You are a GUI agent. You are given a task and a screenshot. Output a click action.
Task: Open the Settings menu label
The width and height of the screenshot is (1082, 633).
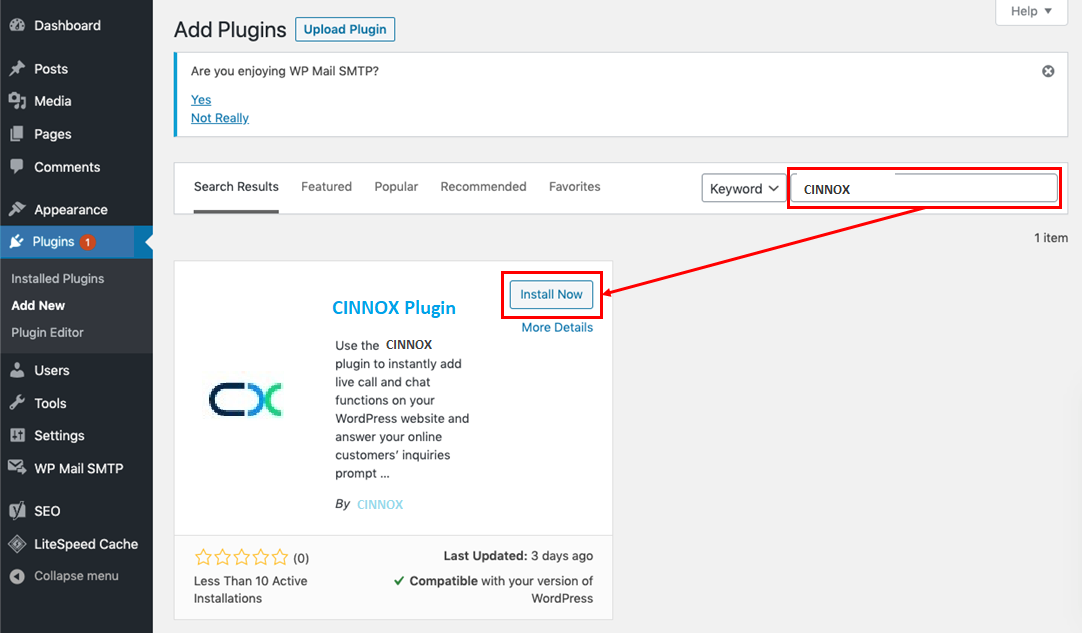(59, 436)
